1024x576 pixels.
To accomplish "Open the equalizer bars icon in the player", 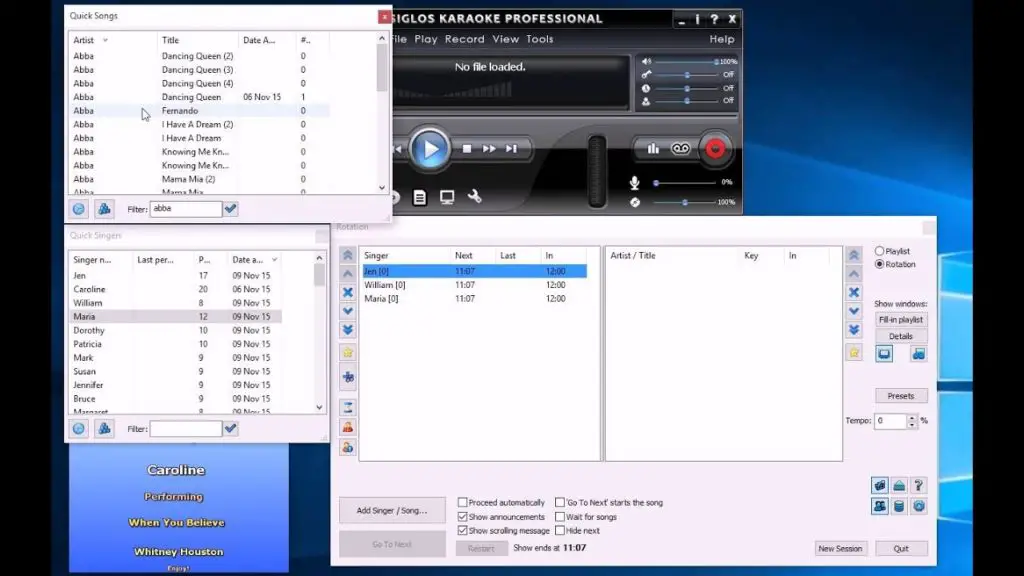I will pos(652,149).
